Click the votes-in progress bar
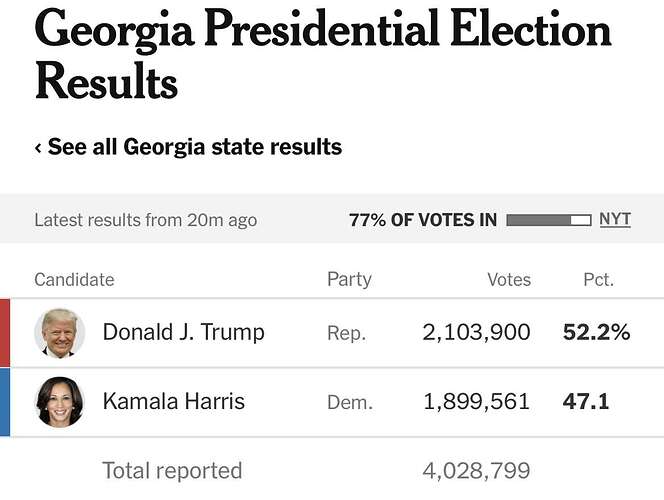664x500 pixels. (549, 220)
